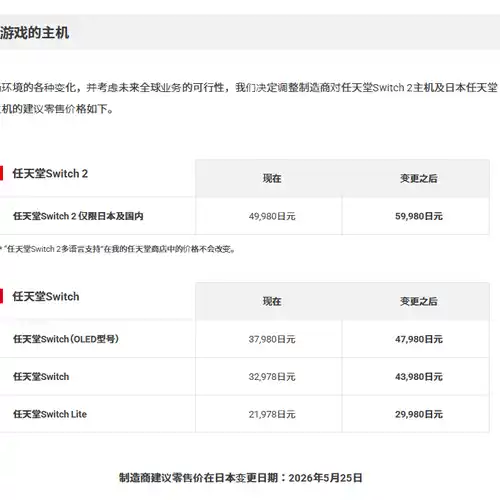The image size is (500, 500).
Task: Click the 29,980日元 Switch Lite new price
Action: coord(419,414)
